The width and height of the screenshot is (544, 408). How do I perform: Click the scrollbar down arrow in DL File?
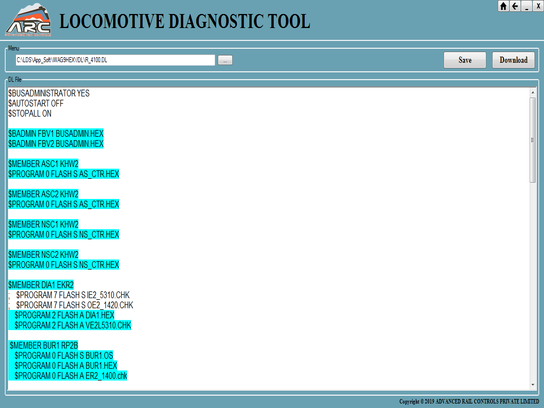point(533,385)
